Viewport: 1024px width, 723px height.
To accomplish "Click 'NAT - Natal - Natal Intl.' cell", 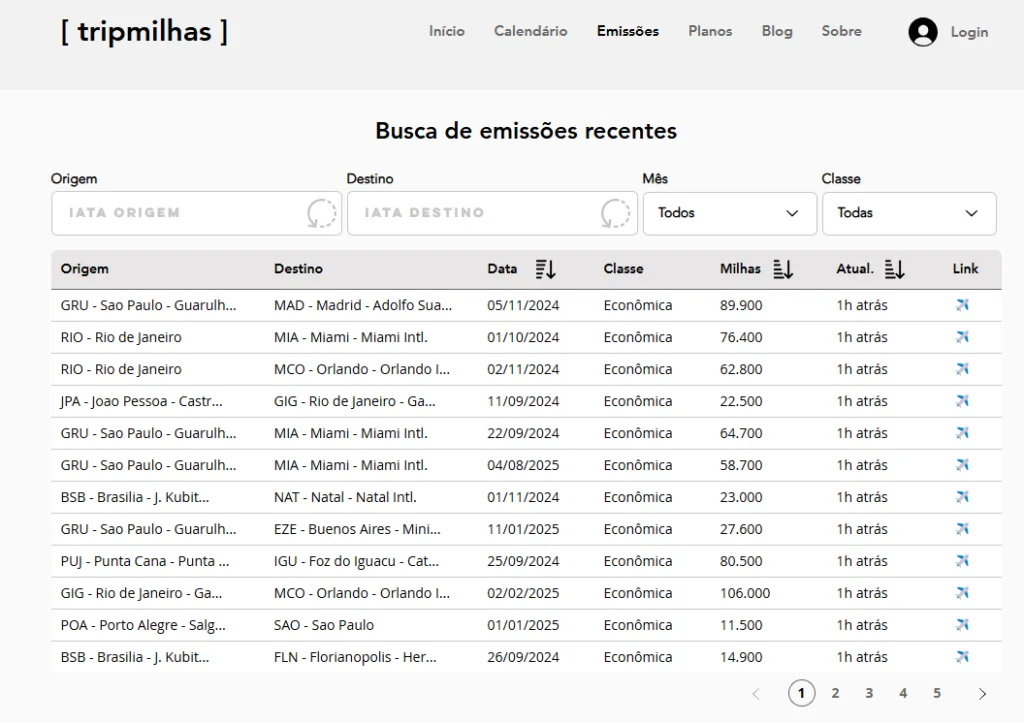I will (345, 497).
